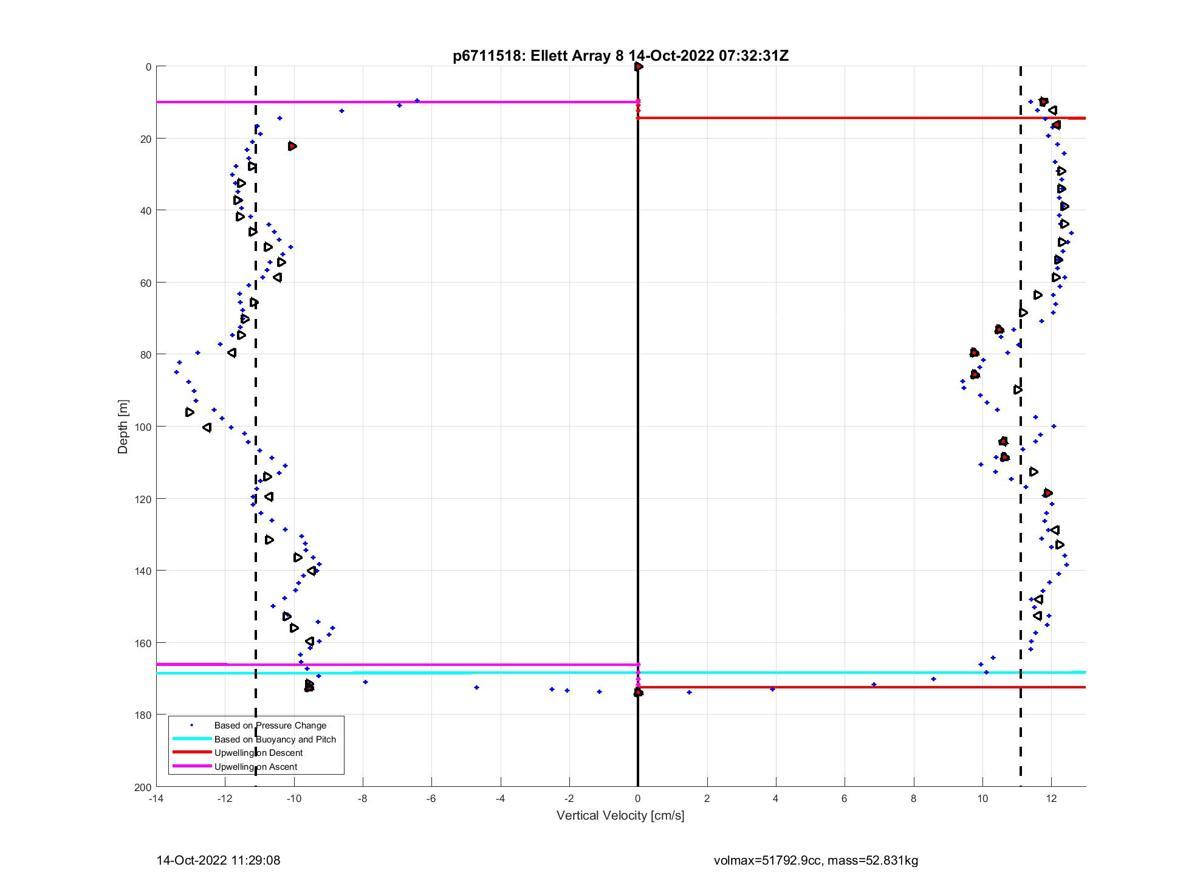Select legend entry 'Upwelling on Descent'
The height and width of the screenshot is (885, 1200).
click(258, 753)
